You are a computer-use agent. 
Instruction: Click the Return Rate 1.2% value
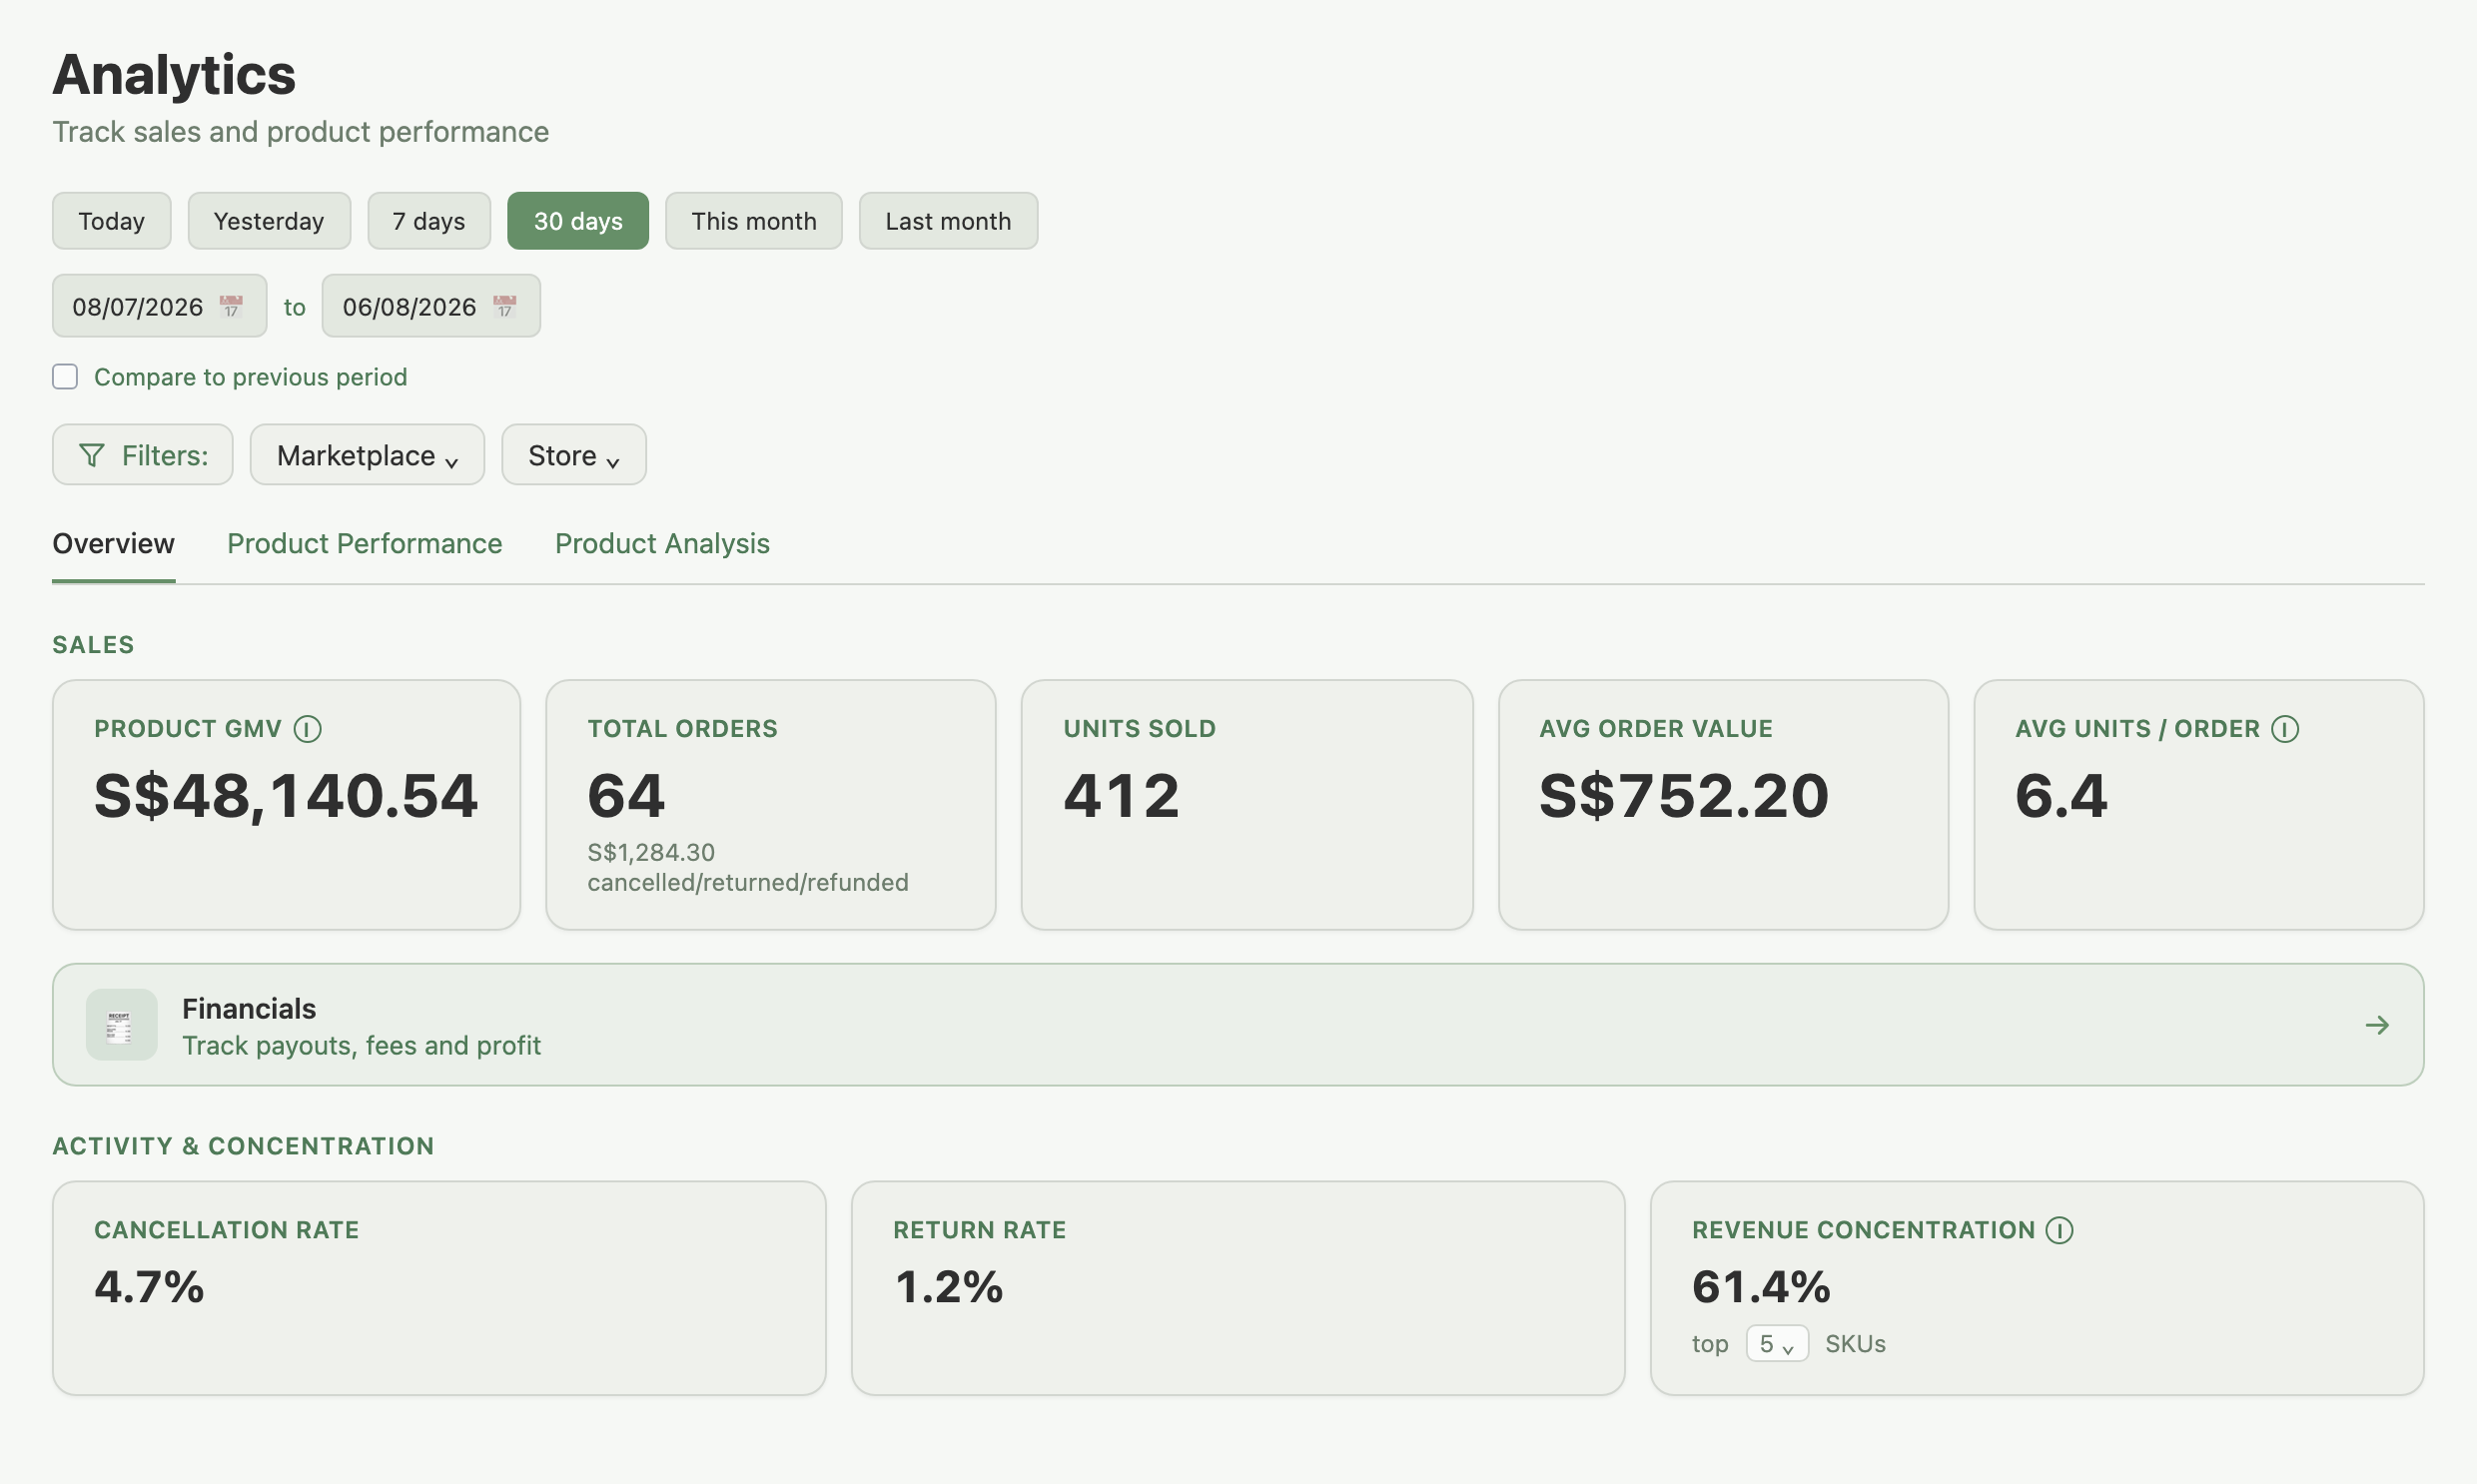pyautogui.click(x=948, y=1287)
